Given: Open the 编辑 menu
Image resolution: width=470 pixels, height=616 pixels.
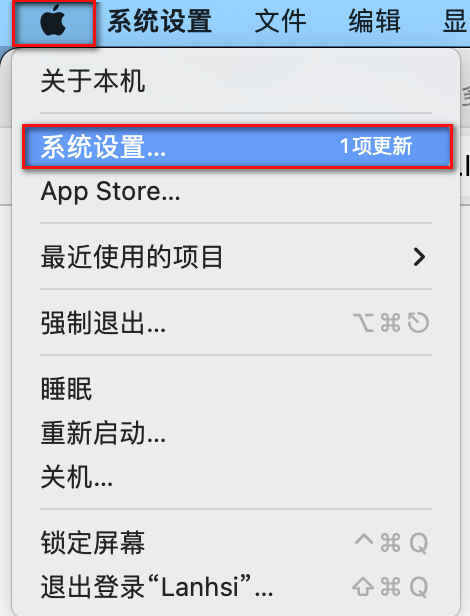Looking at the screenshot, I should [x=374, y=22].
